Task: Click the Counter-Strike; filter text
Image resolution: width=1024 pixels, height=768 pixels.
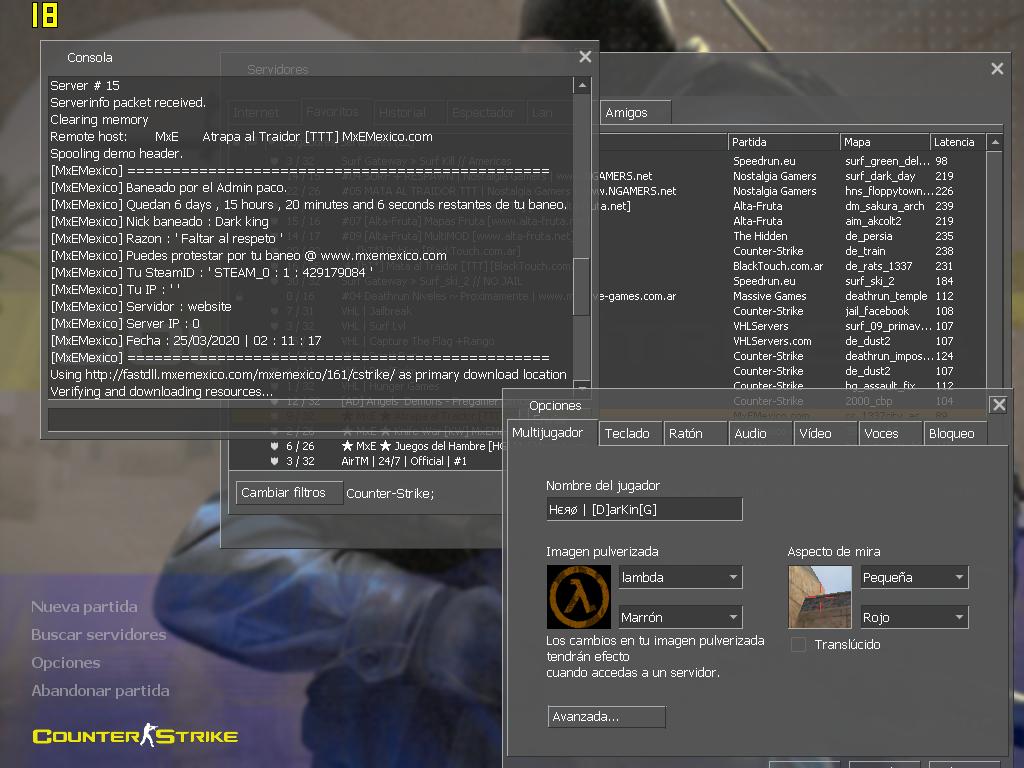Action: [390, 493]
